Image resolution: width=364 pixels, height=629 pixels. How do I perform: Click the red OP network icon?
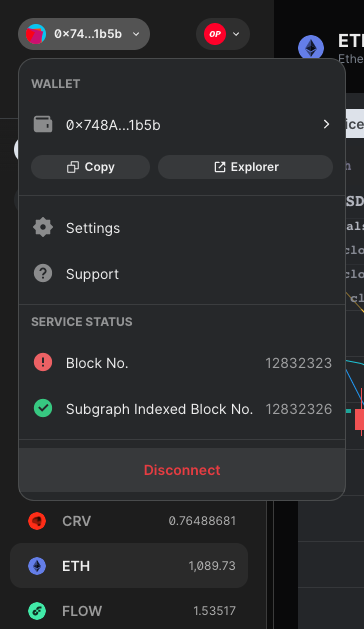215,34
